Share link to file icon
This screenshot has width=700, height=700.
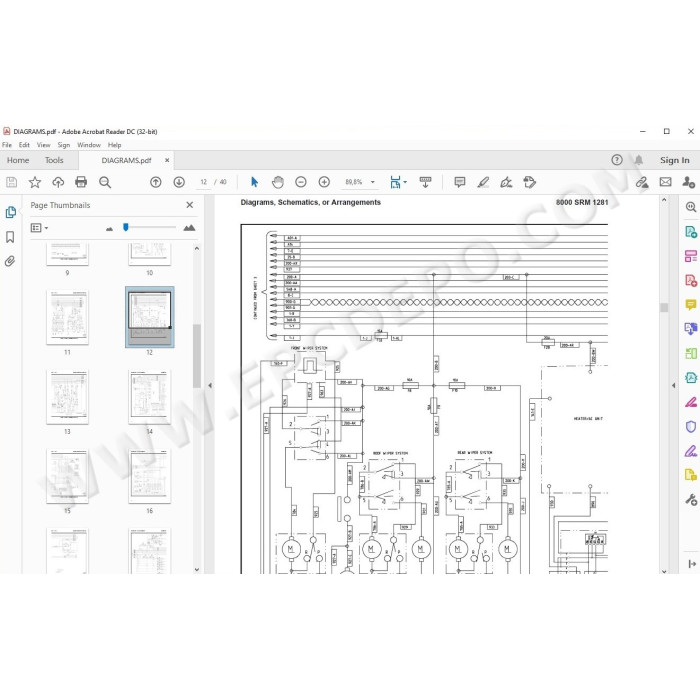[x=642, y=182]
